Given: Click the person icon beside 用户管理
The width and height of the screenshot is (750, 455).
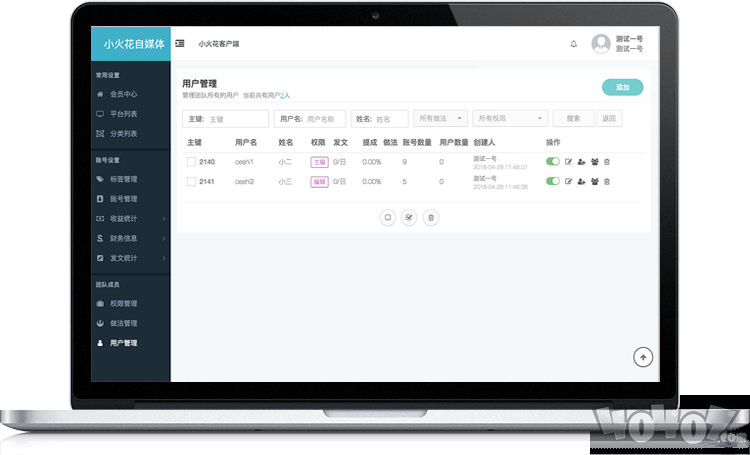Looking at the screenshot, I should pos(100,343).
